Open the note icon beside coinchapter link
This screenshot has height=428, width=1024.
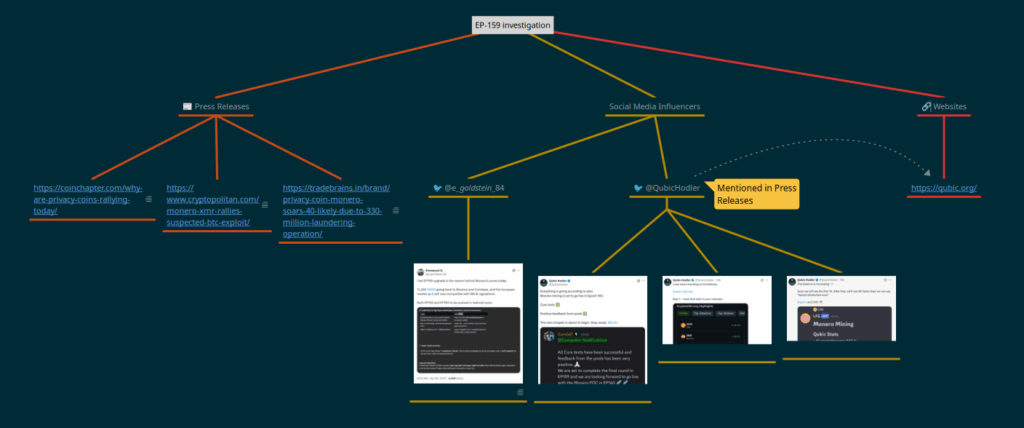pyautogui.click(x=148, y=199)
